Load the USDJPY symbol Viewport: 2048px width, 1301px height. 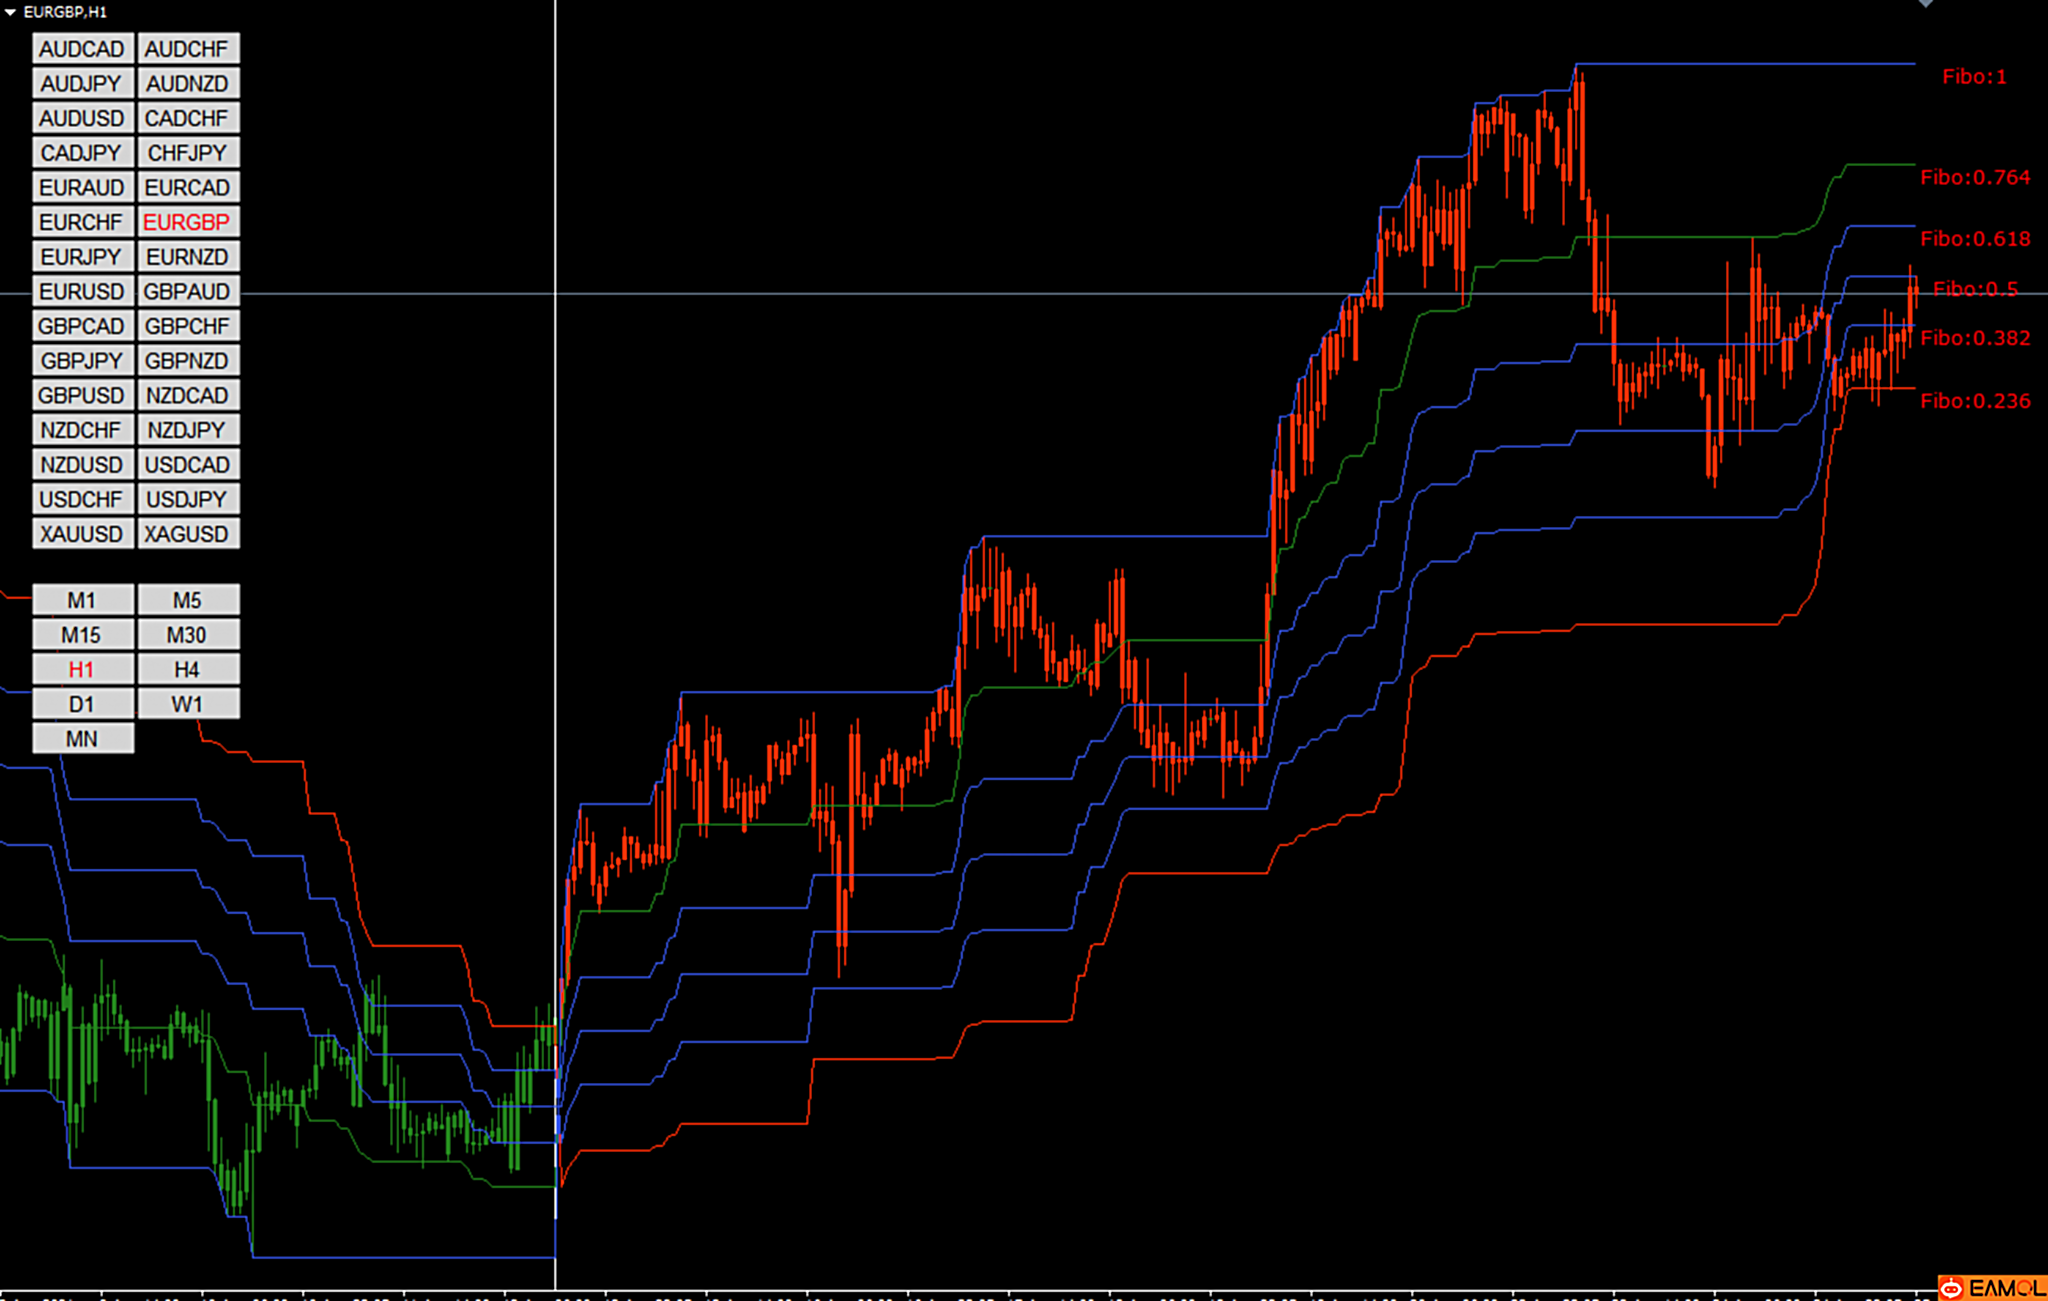coord(187,499)
